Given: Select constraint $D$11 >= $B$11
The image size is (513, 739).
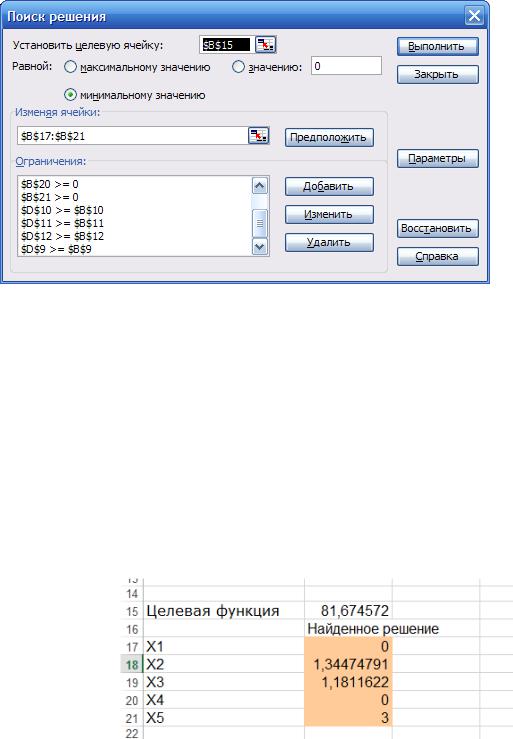Looking at the screenshot, I should pyautogui.click(x=62, y=223).
